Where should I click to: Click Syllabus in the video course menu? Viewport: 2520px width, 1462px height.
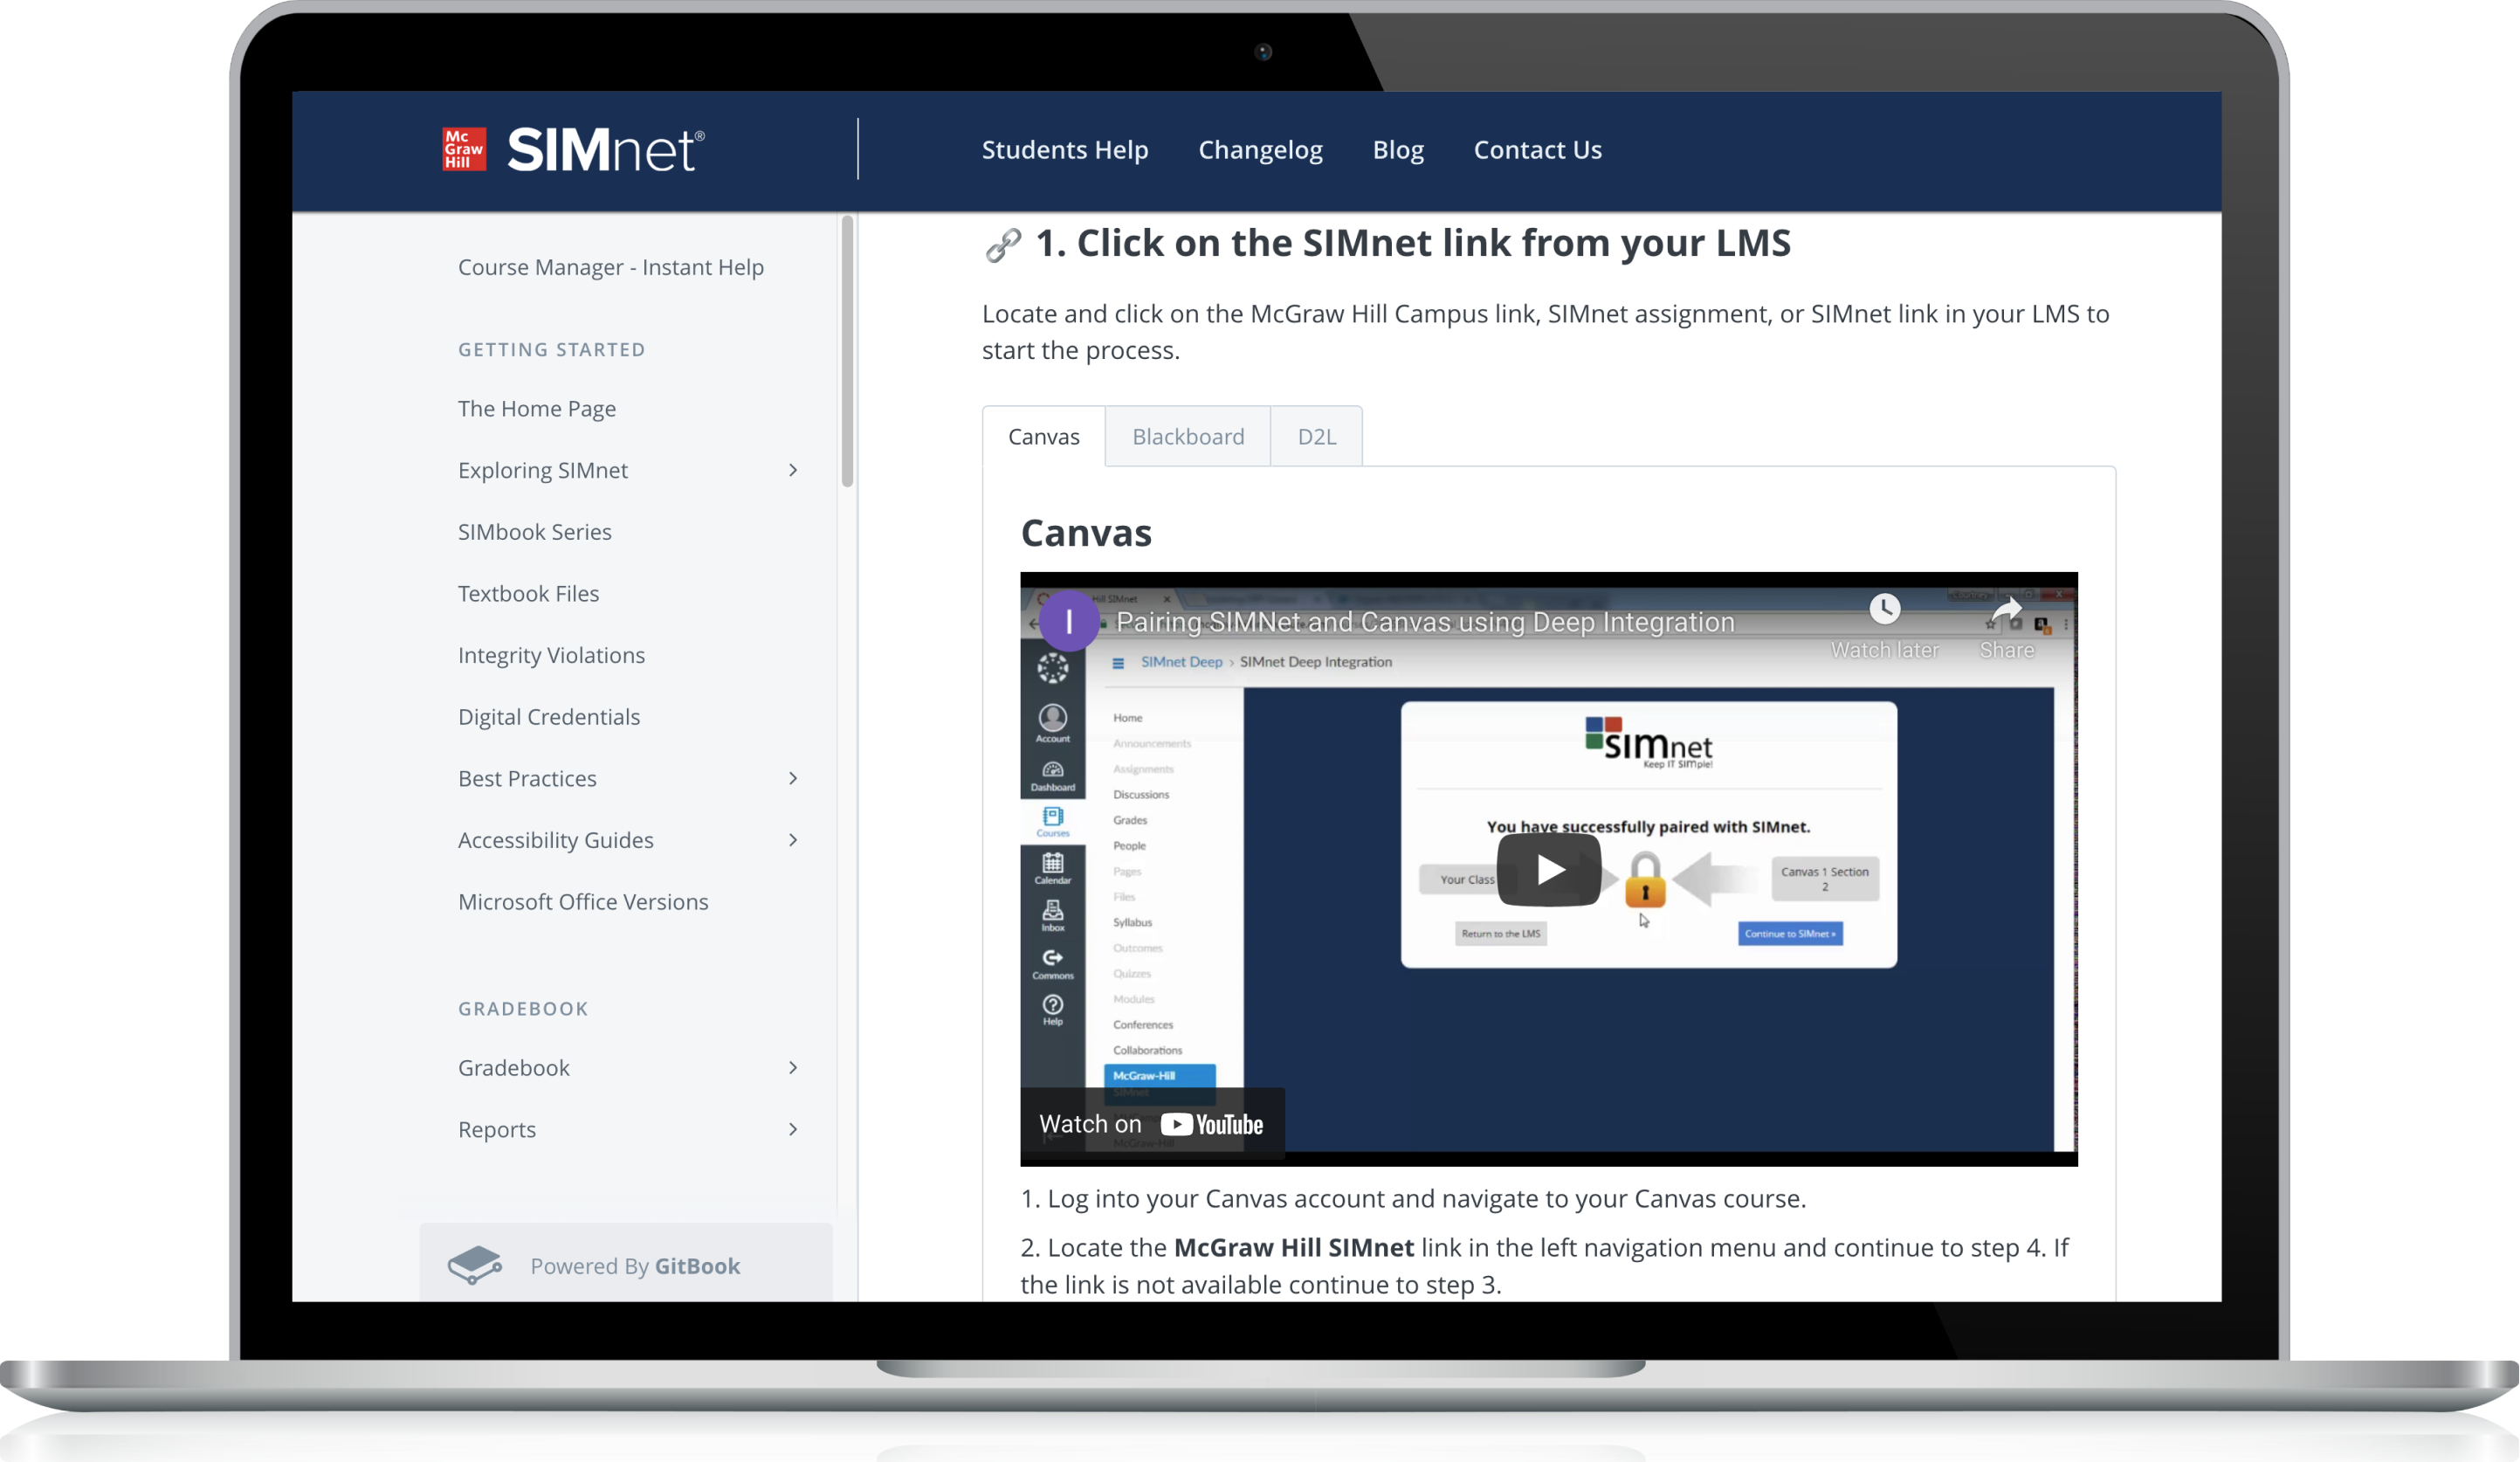tap(1132, 922)
